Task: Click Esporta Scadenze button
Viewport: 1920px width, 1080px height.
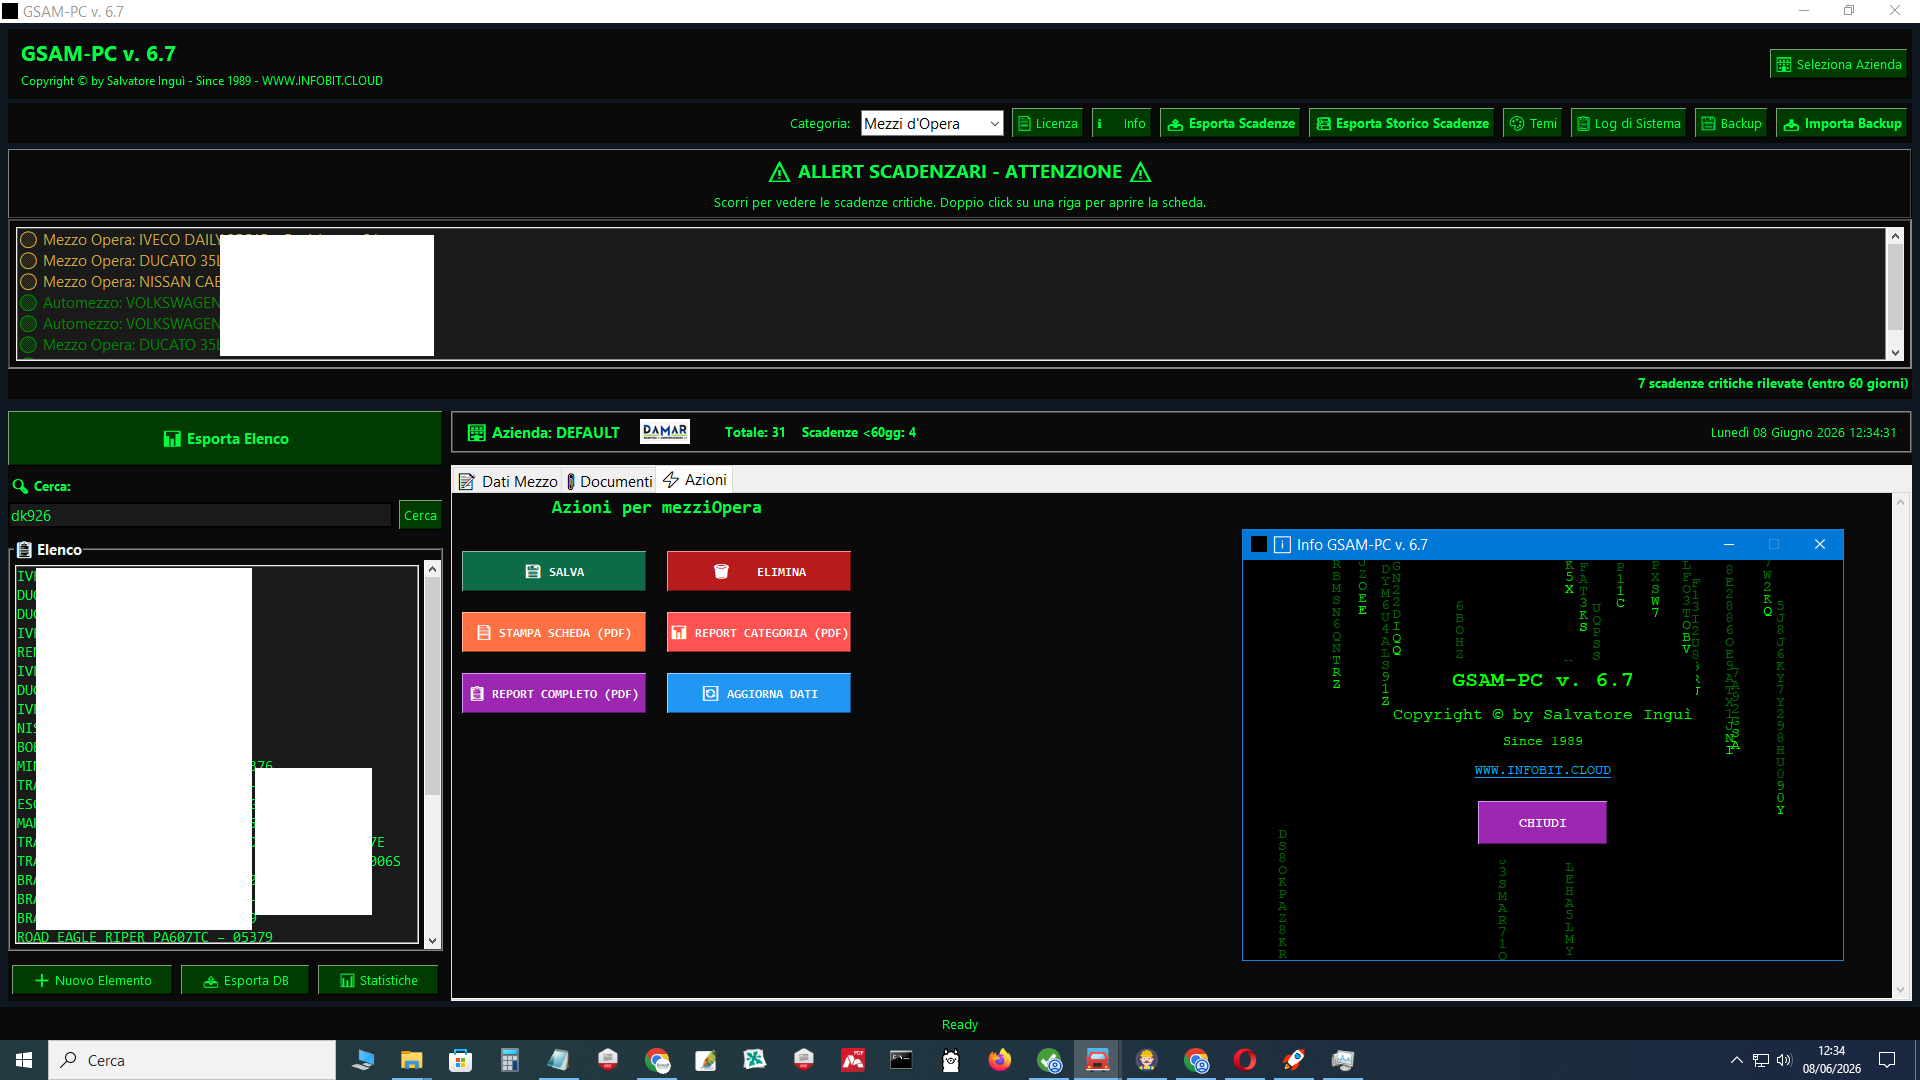Action: tap(1230, 123)
